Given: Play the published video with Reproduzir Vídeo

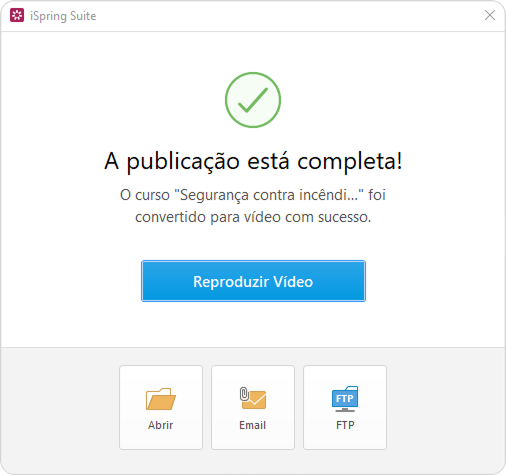Looking at the screenshot, I should (253, 281).
